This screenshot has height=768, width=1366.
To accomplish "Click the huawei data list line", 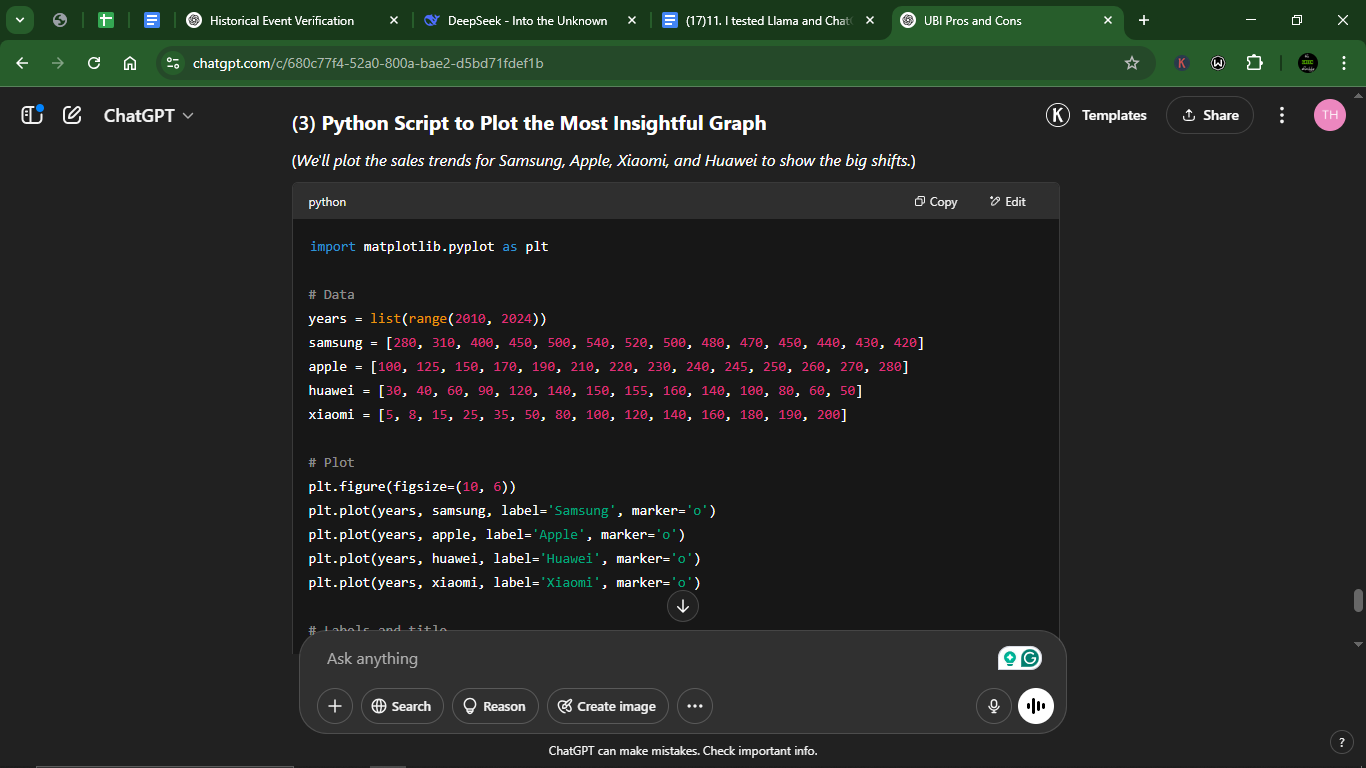I will [586, 391].
